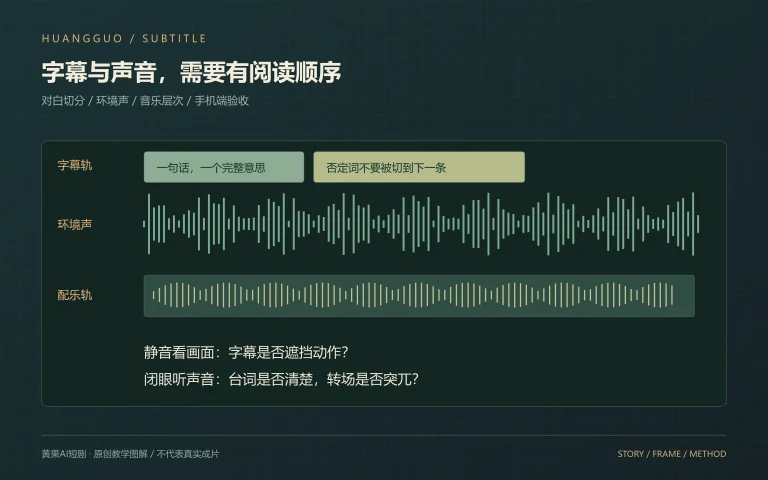Select the title 字幕与声音，需要有阅读顺序
The image size is (768, 480).
point(191,72)
